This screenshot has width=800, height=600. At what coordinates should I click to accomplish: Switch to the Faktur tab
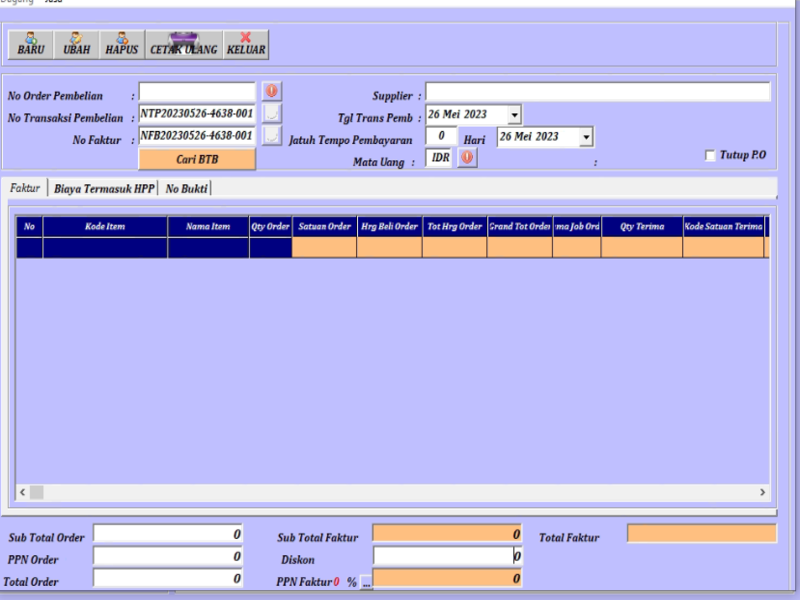pyautogui.click(x=24, y=188)
